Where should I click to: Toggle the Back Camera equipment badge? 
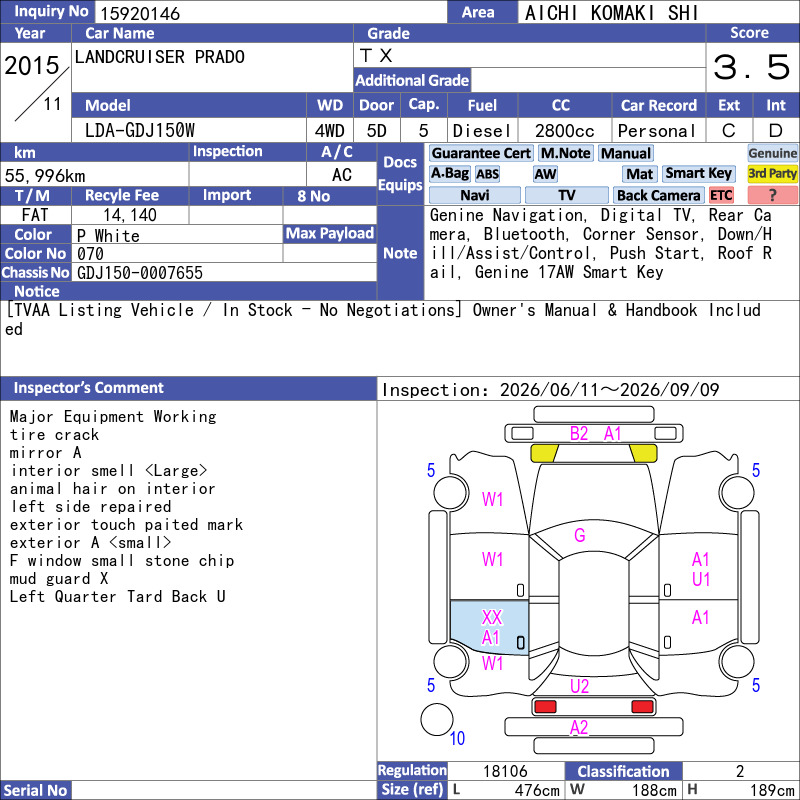click(659, 195)
